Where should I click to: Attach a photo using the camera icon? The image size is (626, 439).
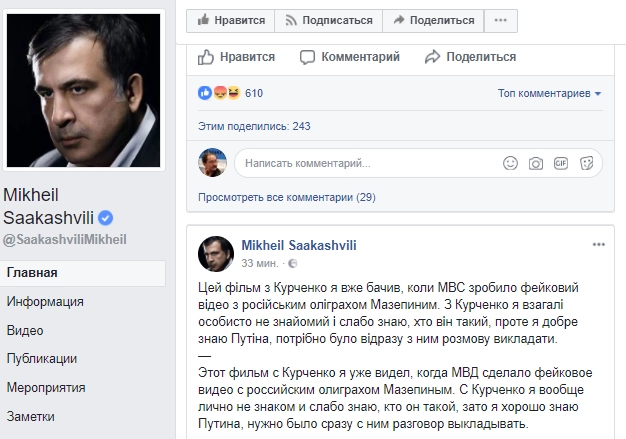click(537, 162)
